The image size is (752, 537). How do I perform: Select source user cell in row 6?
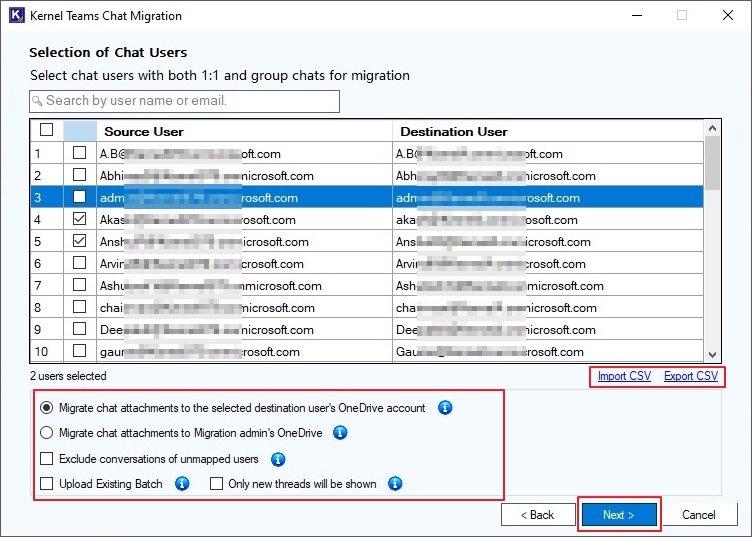245,263
